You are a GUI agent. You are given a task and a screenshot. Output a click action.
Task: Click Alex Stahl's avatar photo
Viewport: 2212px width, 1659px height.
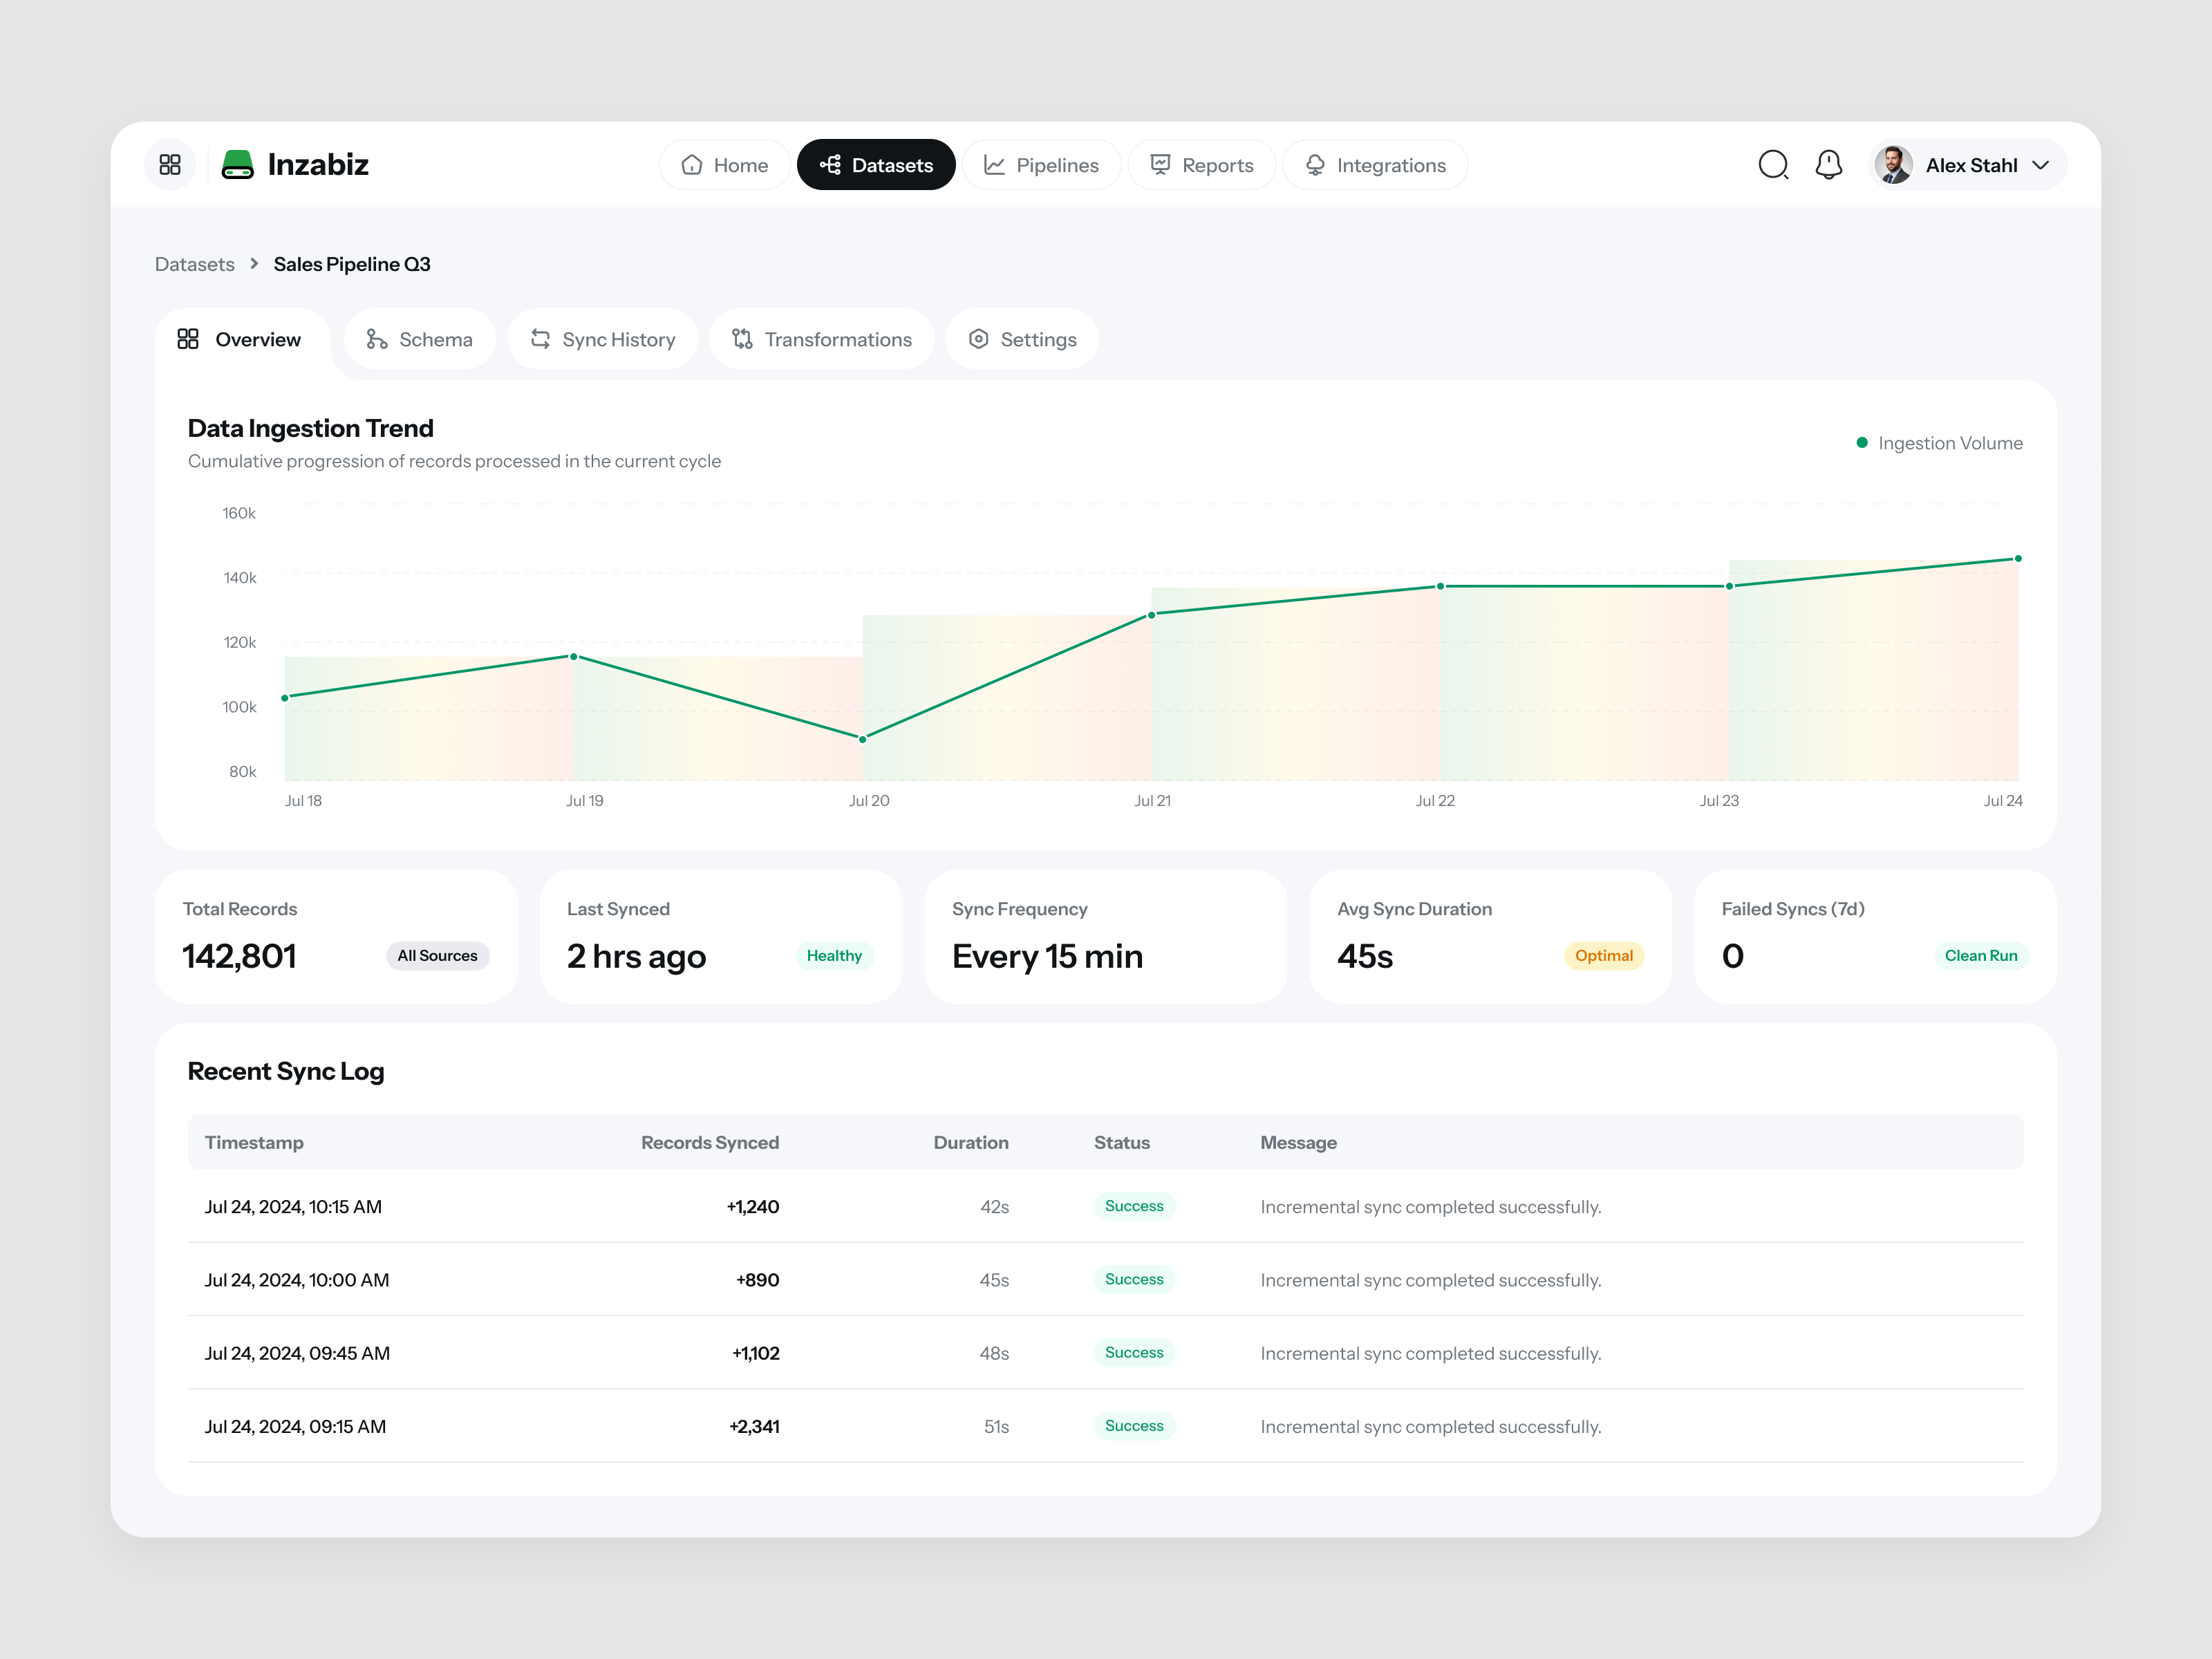pyautogui.click(x=1893, y=165)
